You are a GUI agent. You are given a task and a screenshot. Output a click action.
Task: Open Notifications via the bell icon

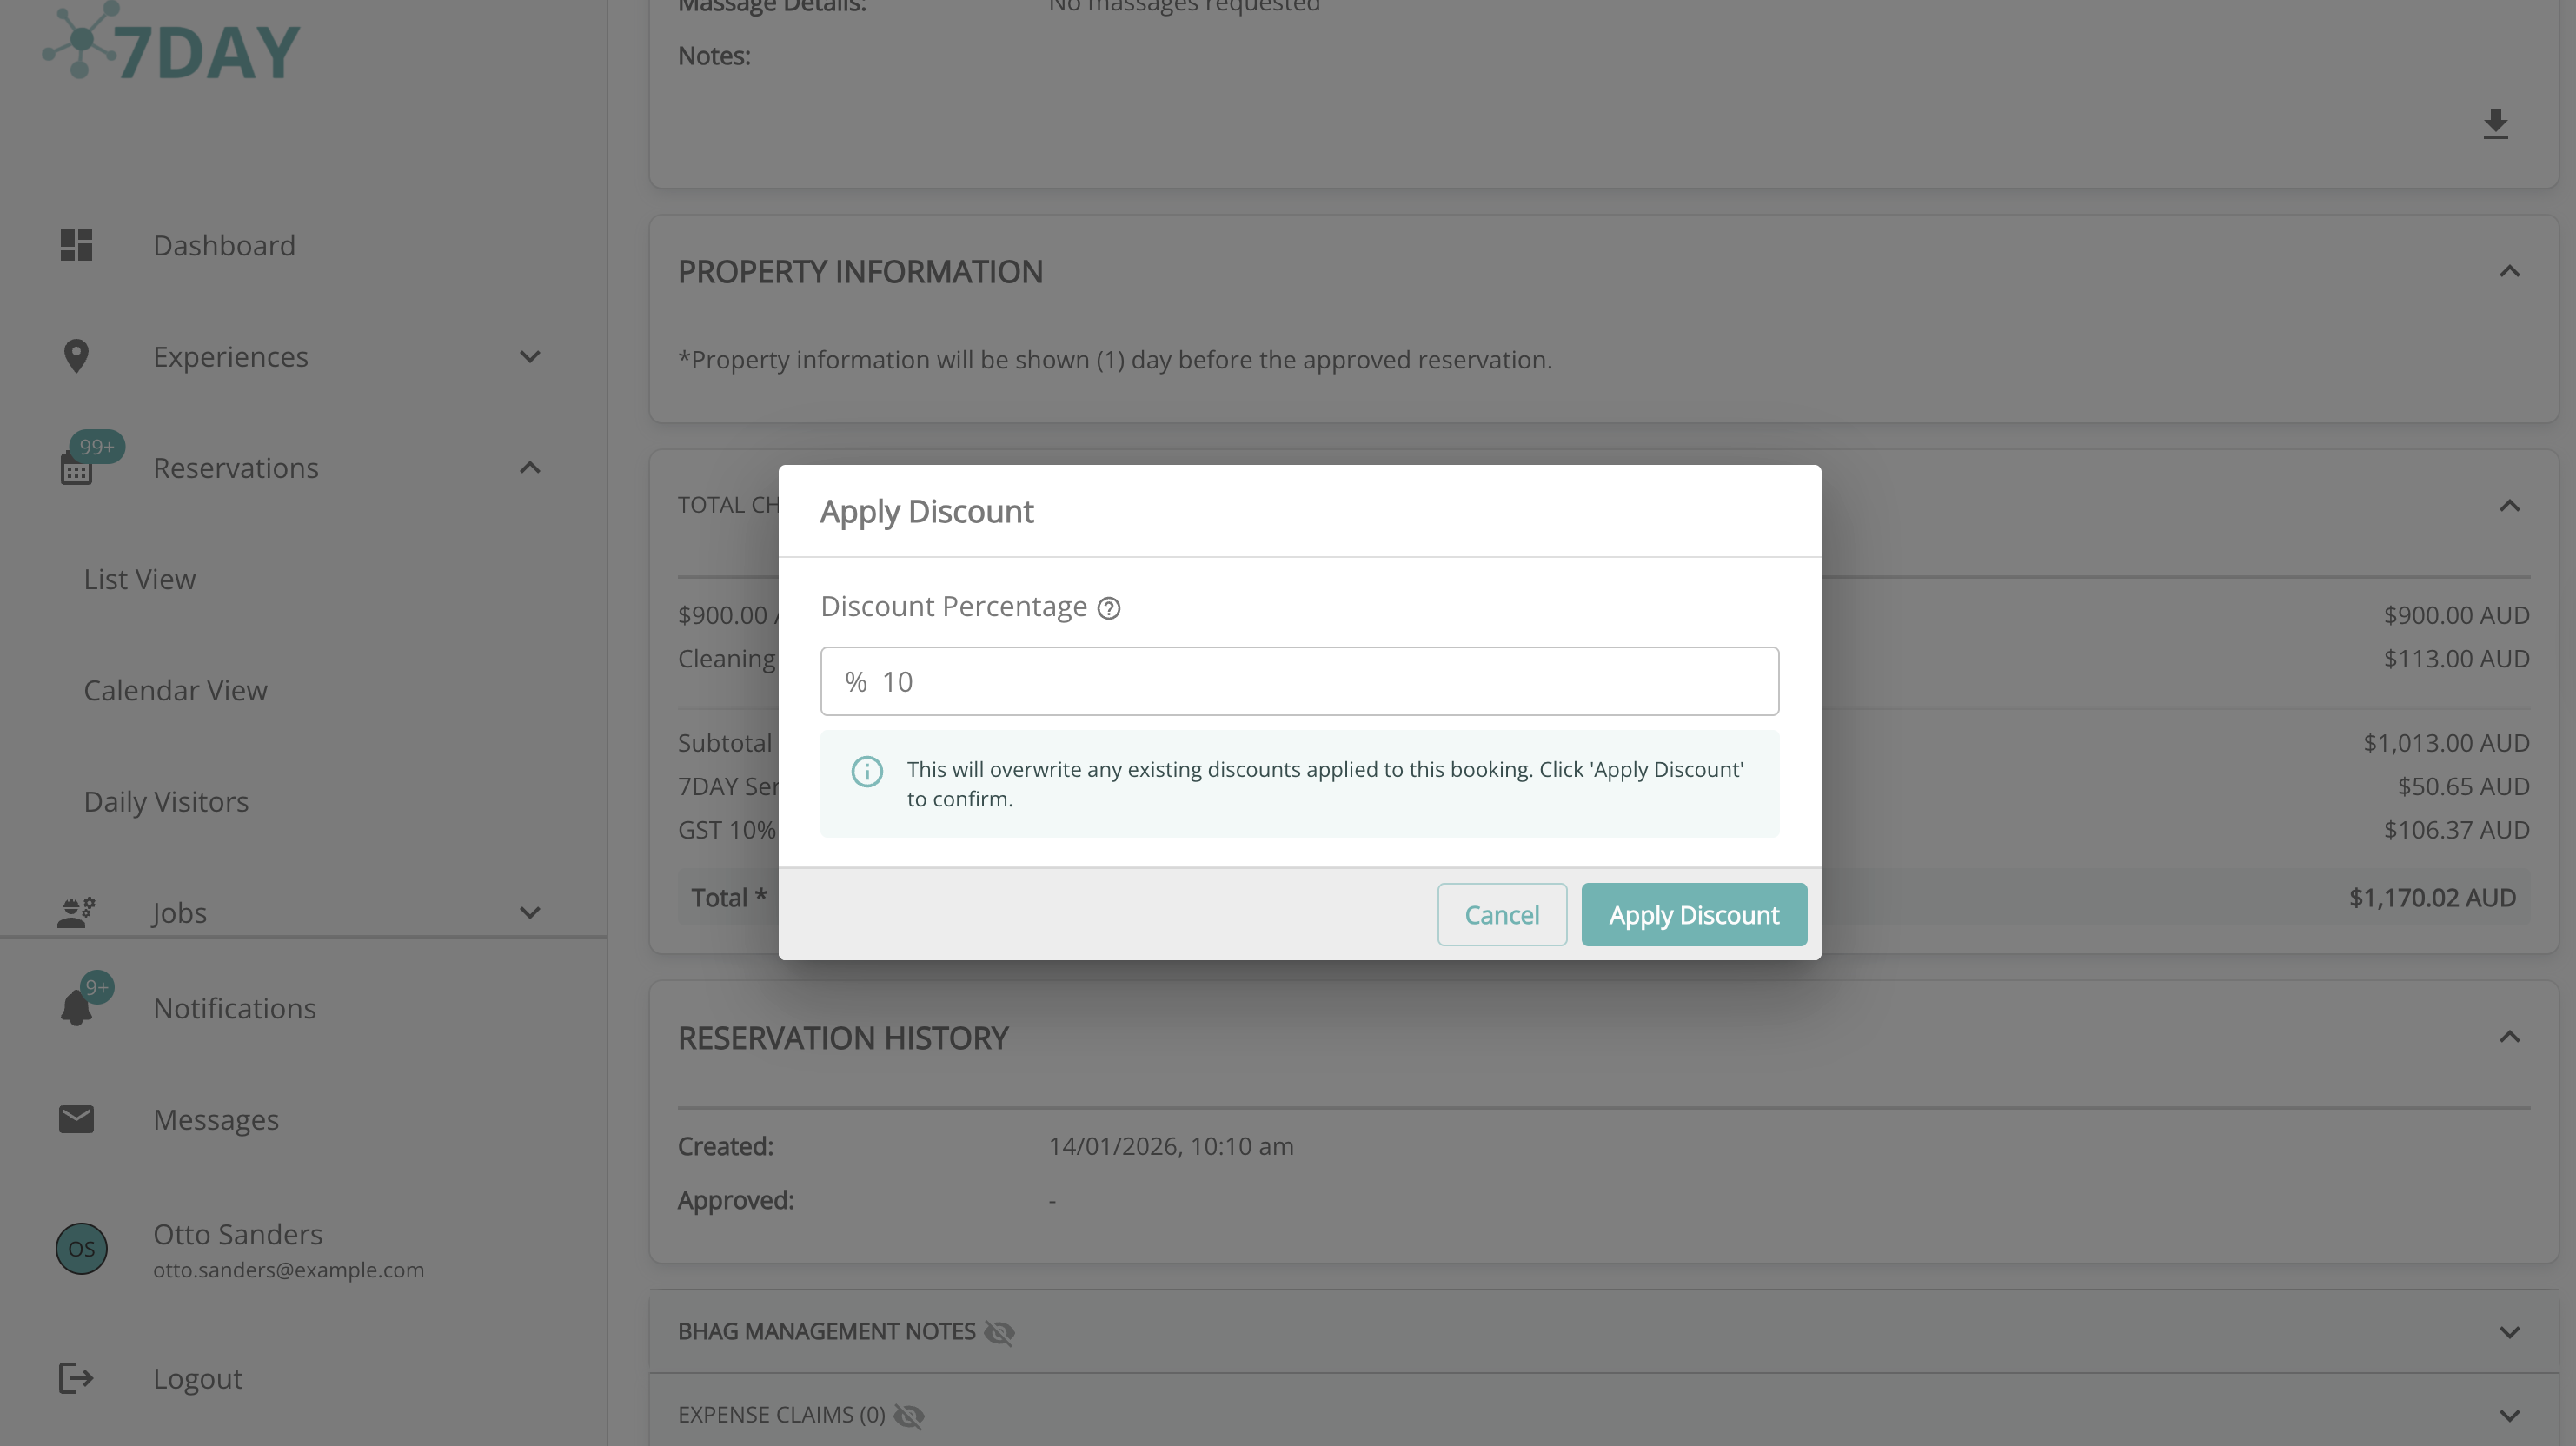point(76,1007)
